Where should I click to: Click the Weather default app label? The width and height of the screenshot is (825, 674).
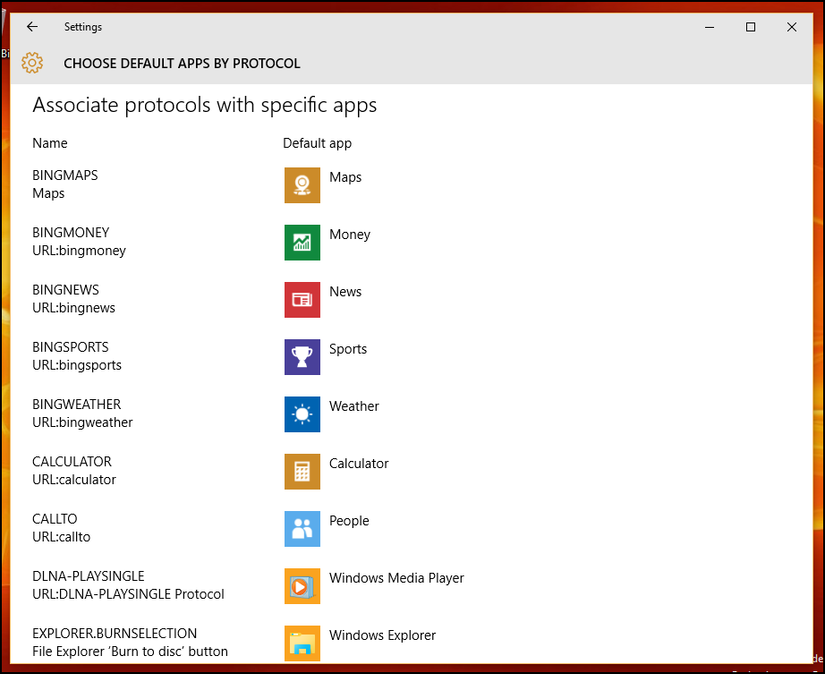(354, 406)
